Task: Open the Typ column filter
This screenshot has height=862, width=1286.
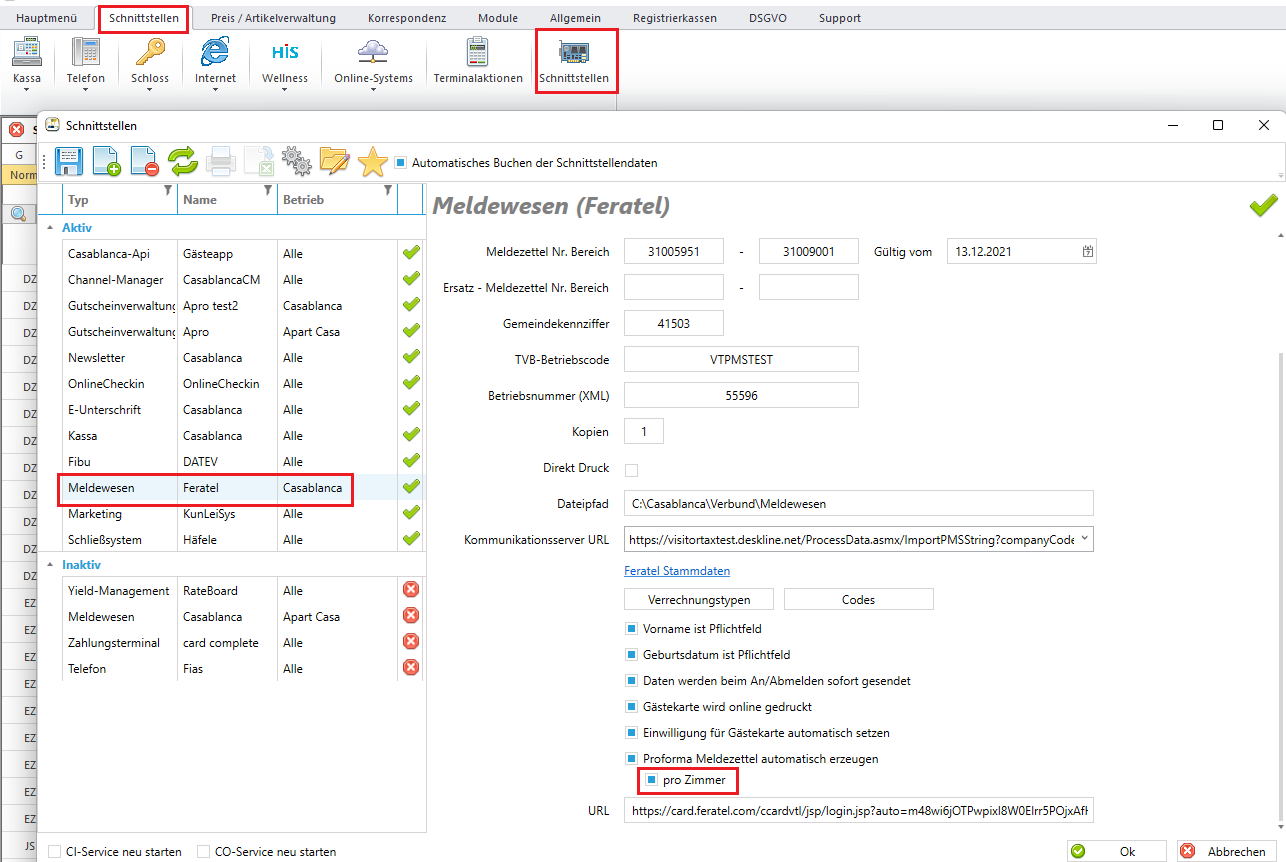Action: point(168,190)
